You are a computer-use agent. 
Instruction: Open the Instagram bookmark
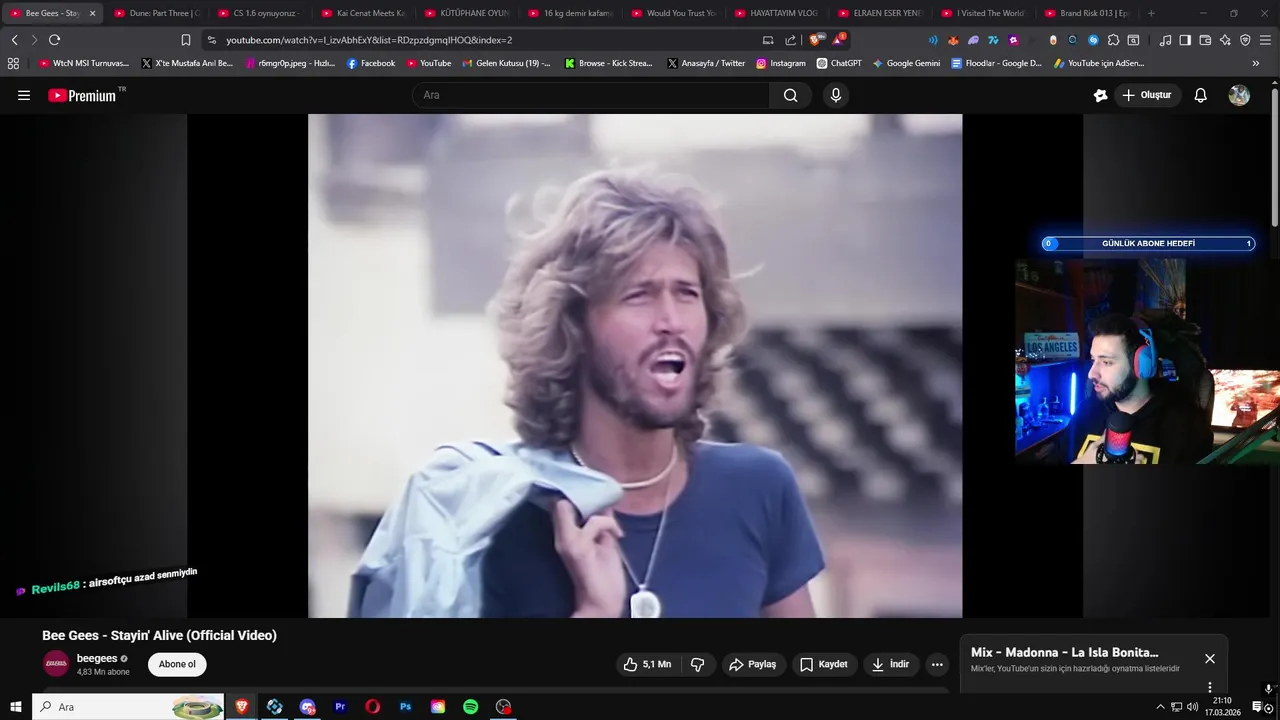pyautogui.click(x=781, y=63)
